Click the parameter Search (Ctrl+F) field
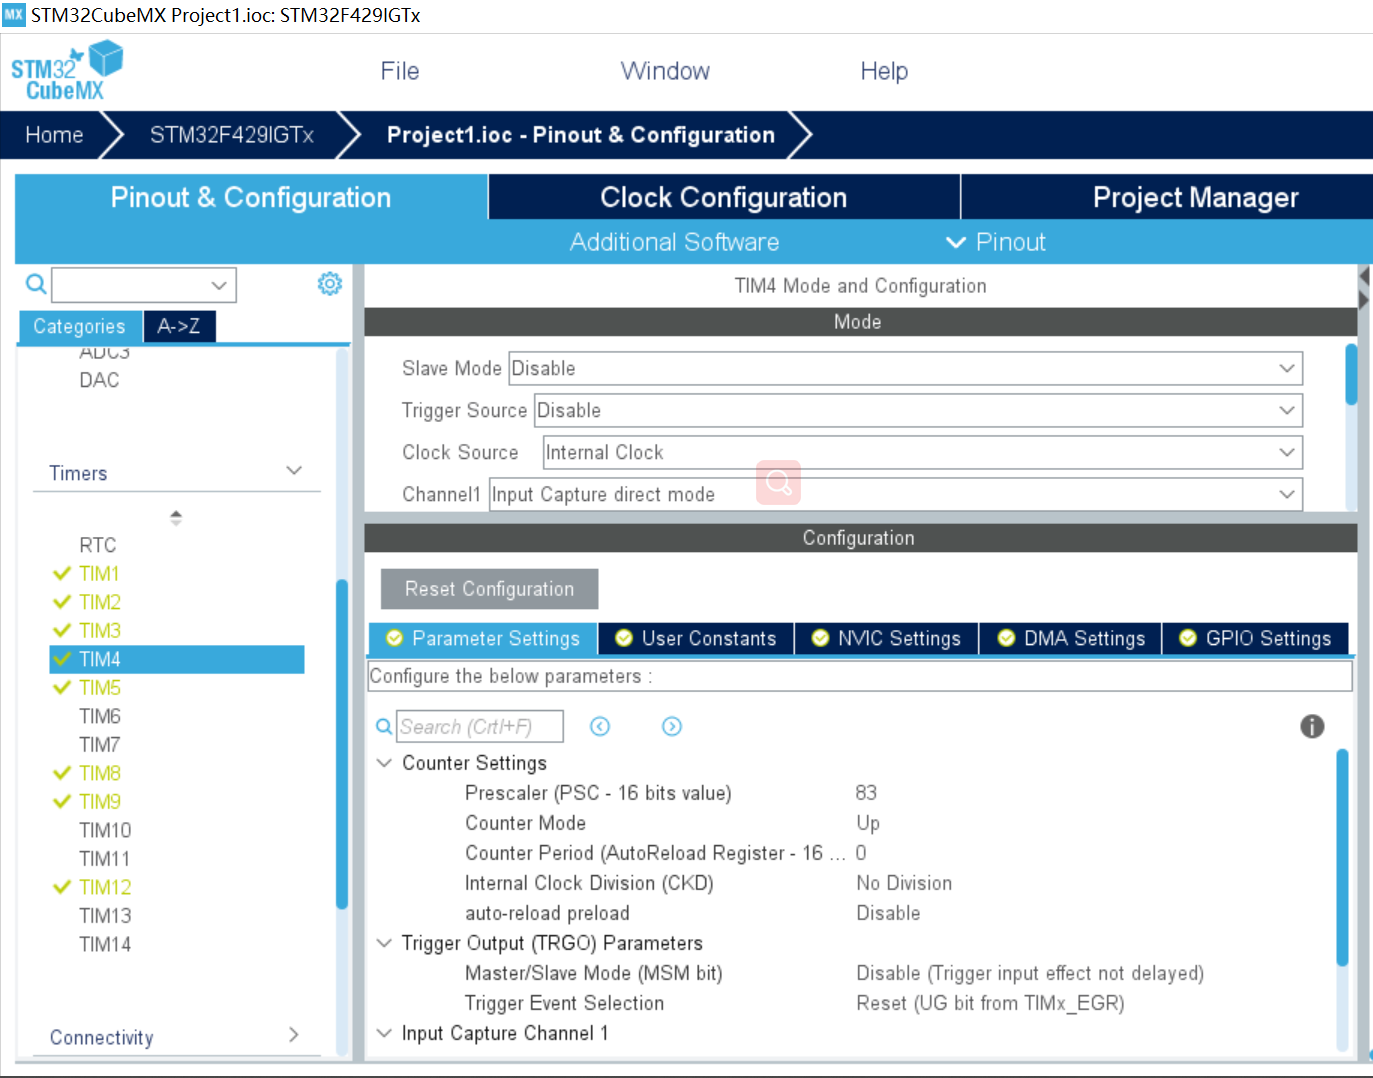Image resolution: width=1373 pixels, height=1078 pixels. point(480,727)
